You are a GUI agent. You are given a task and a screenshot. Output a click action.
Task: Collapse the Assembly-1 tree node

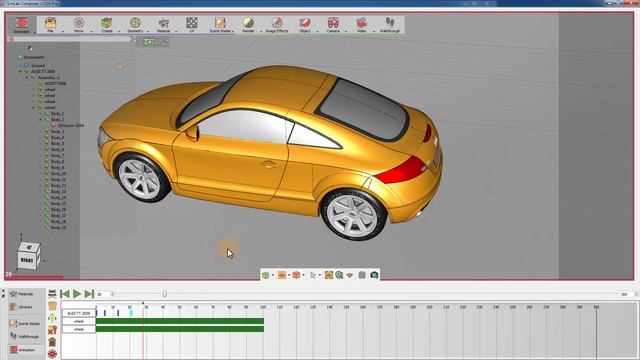pyautogui.click(x=27, y=78)
